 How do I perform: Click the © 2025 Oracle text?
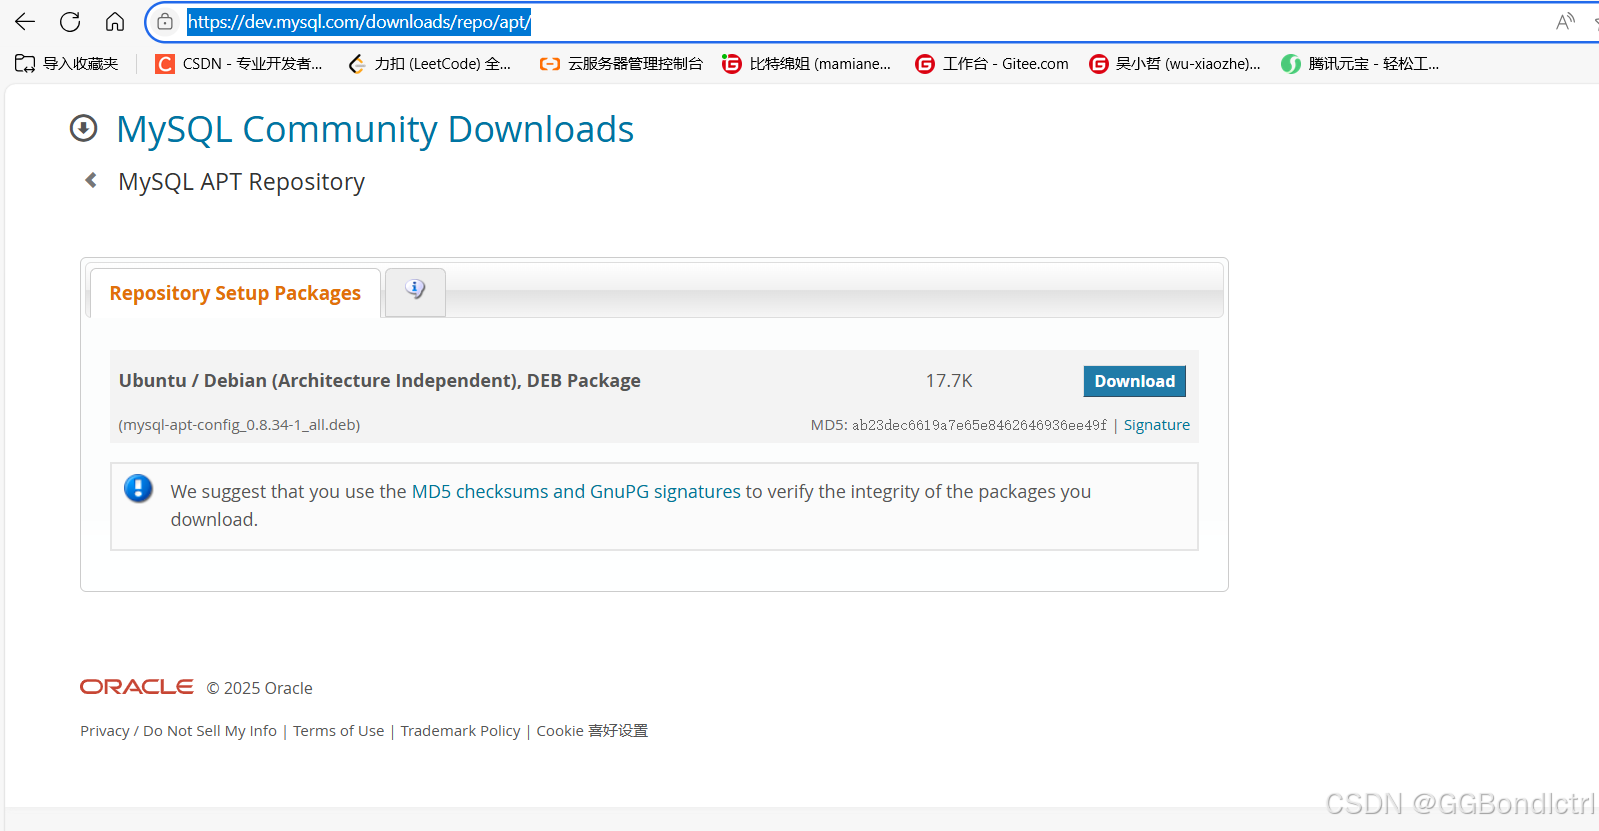(x=260, y=688)
